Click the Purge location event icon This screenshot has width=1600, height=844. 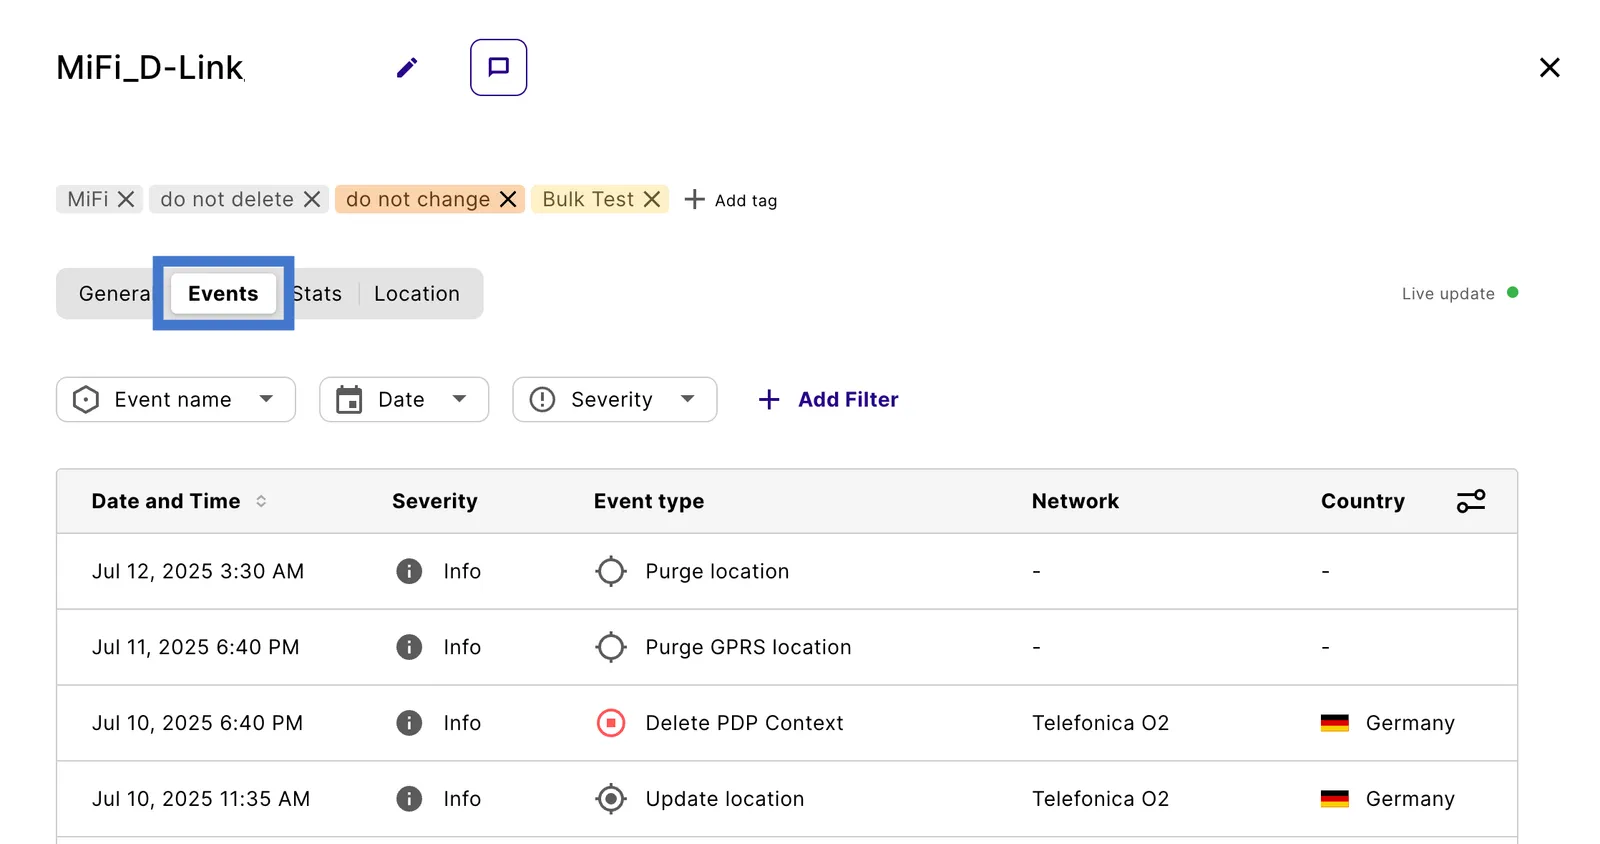click(x=611, y=571)
